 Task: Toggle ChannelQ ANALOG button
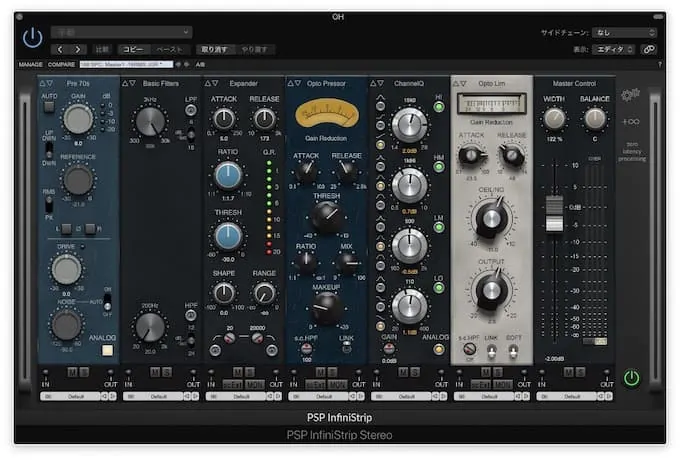click(438, 349)
